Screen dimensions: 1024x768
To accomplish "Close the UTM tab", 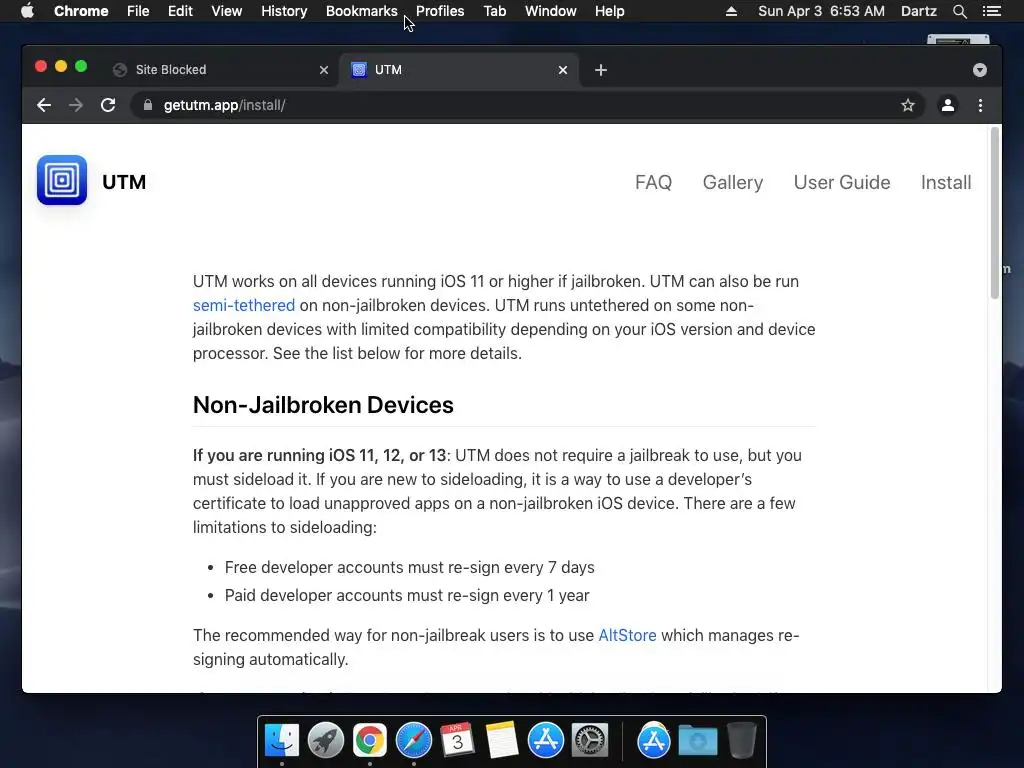I will (563, 70).
